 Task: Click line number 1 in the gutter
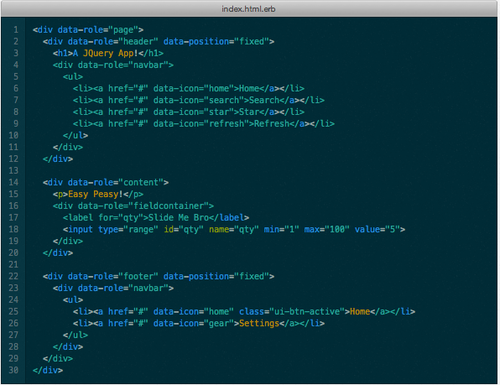[x=16, y=30]
